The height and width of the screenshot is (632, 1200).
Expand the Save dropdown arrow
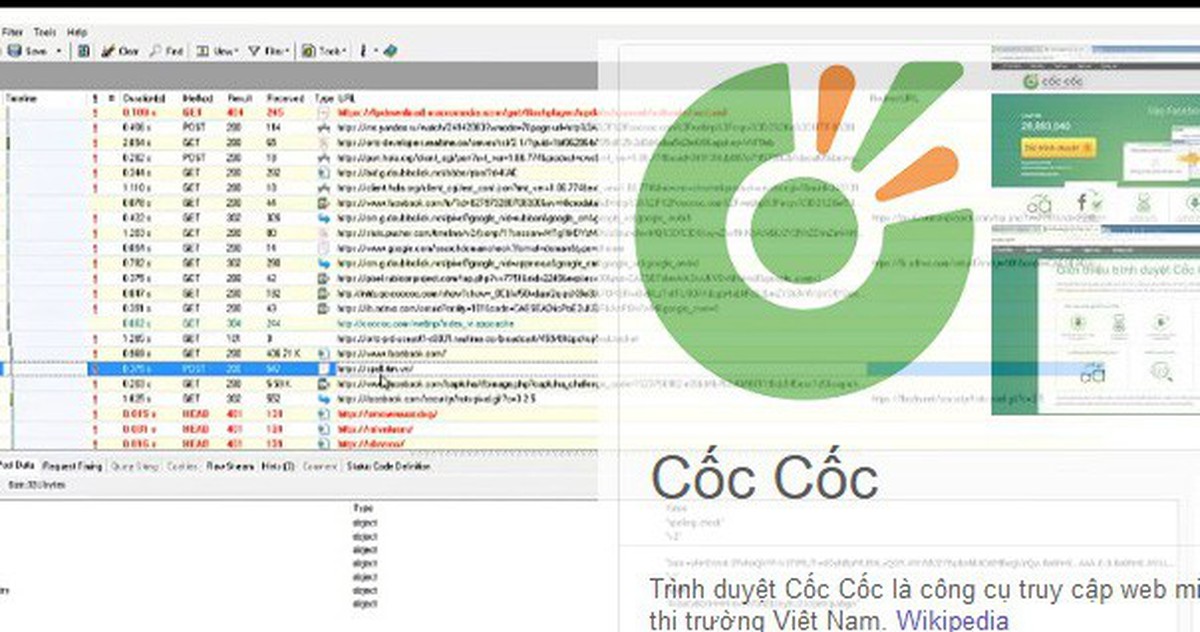coord(59,51)
